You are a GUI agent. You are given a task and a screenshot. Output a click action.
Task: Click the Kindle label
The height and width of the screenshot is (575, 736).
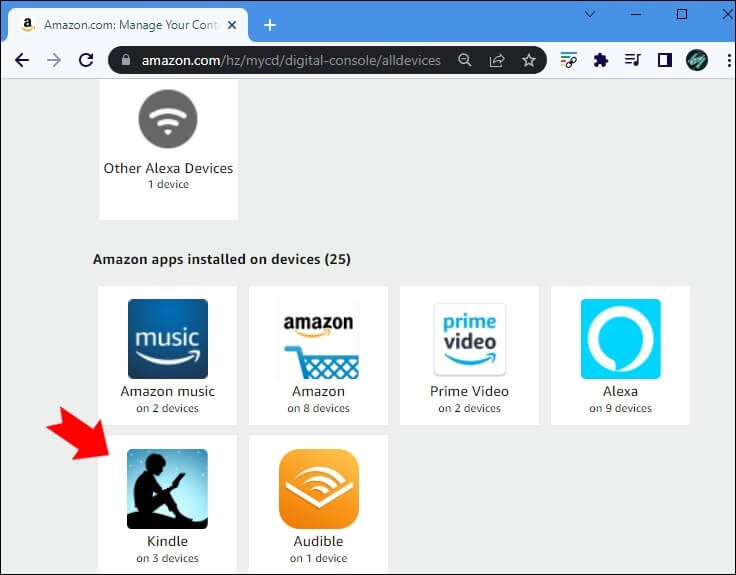click(x=168, y=541)
